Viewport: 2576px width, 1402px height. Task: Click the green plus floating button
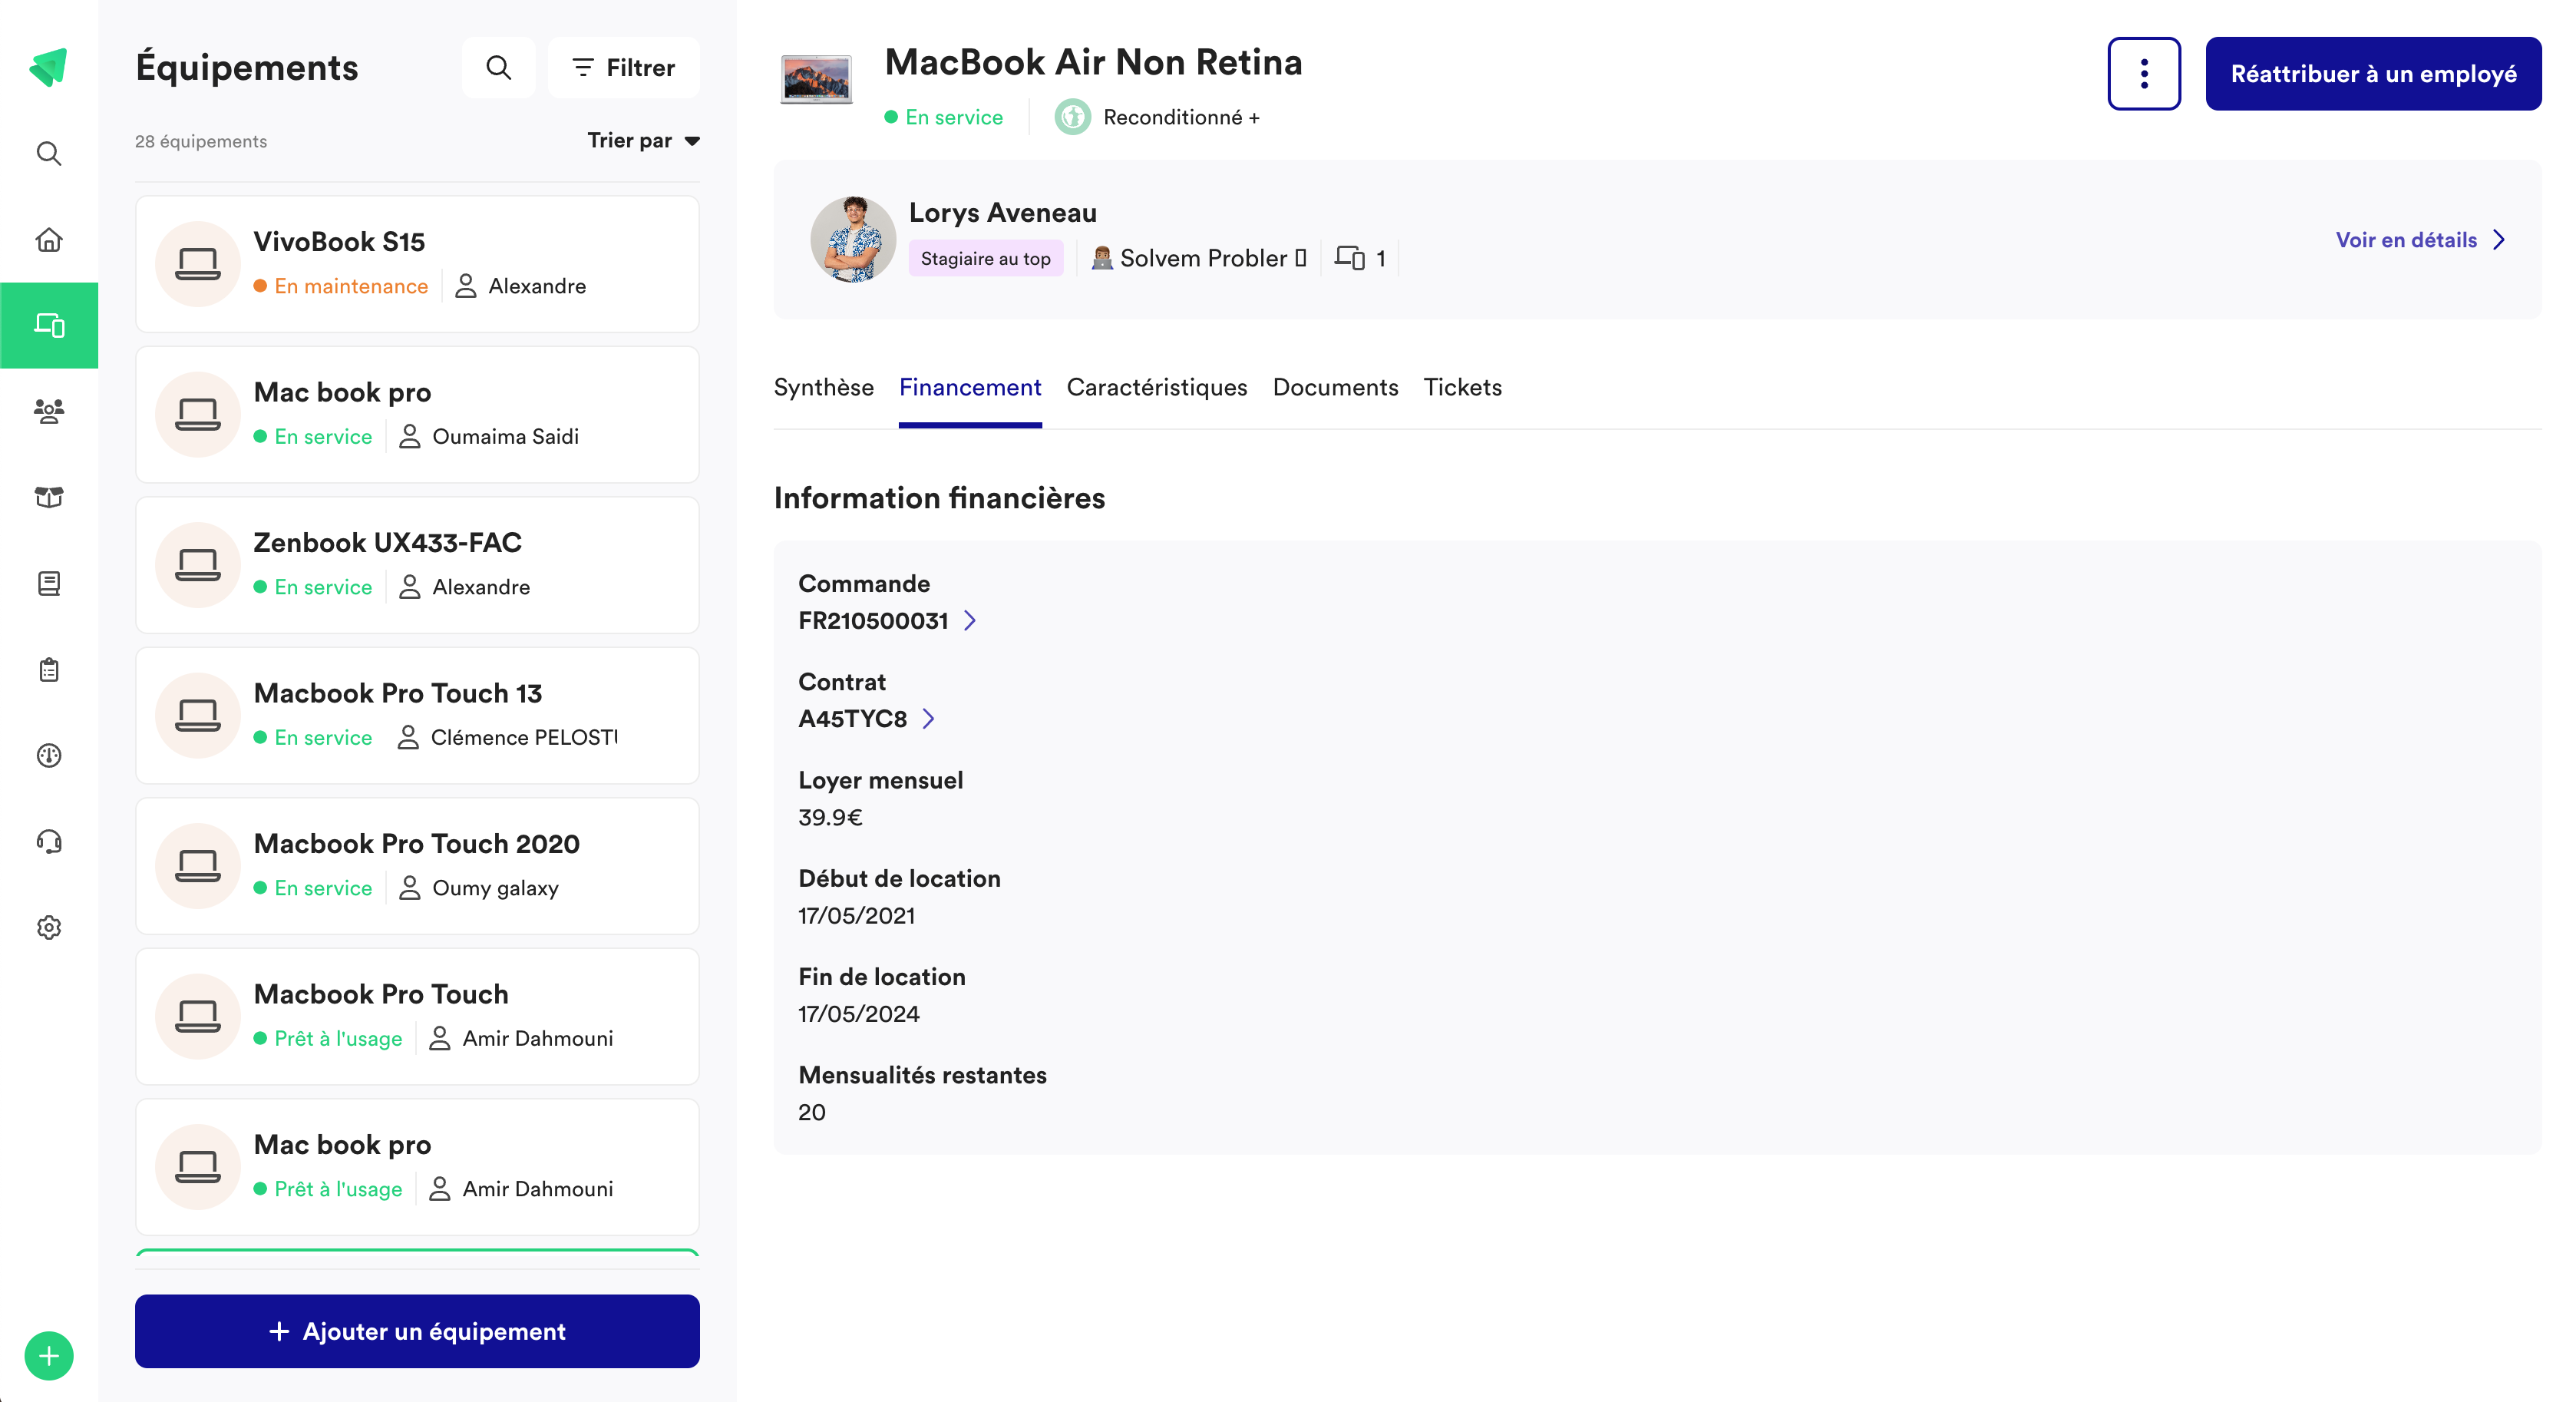48,1355
